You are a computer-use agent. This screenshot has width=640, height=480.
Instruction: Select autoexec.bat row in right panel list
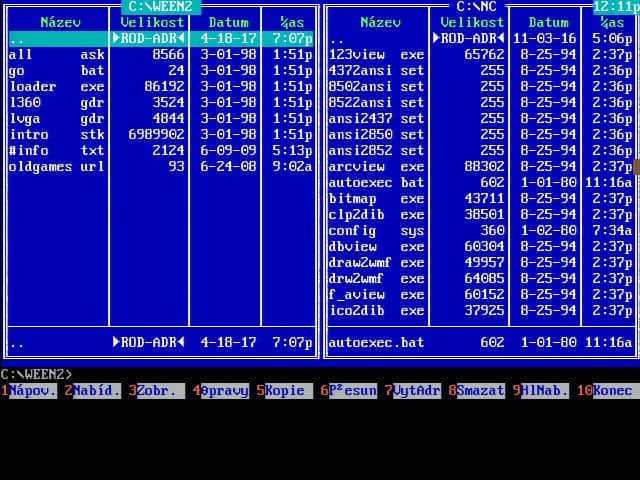[x=480, y=182]
